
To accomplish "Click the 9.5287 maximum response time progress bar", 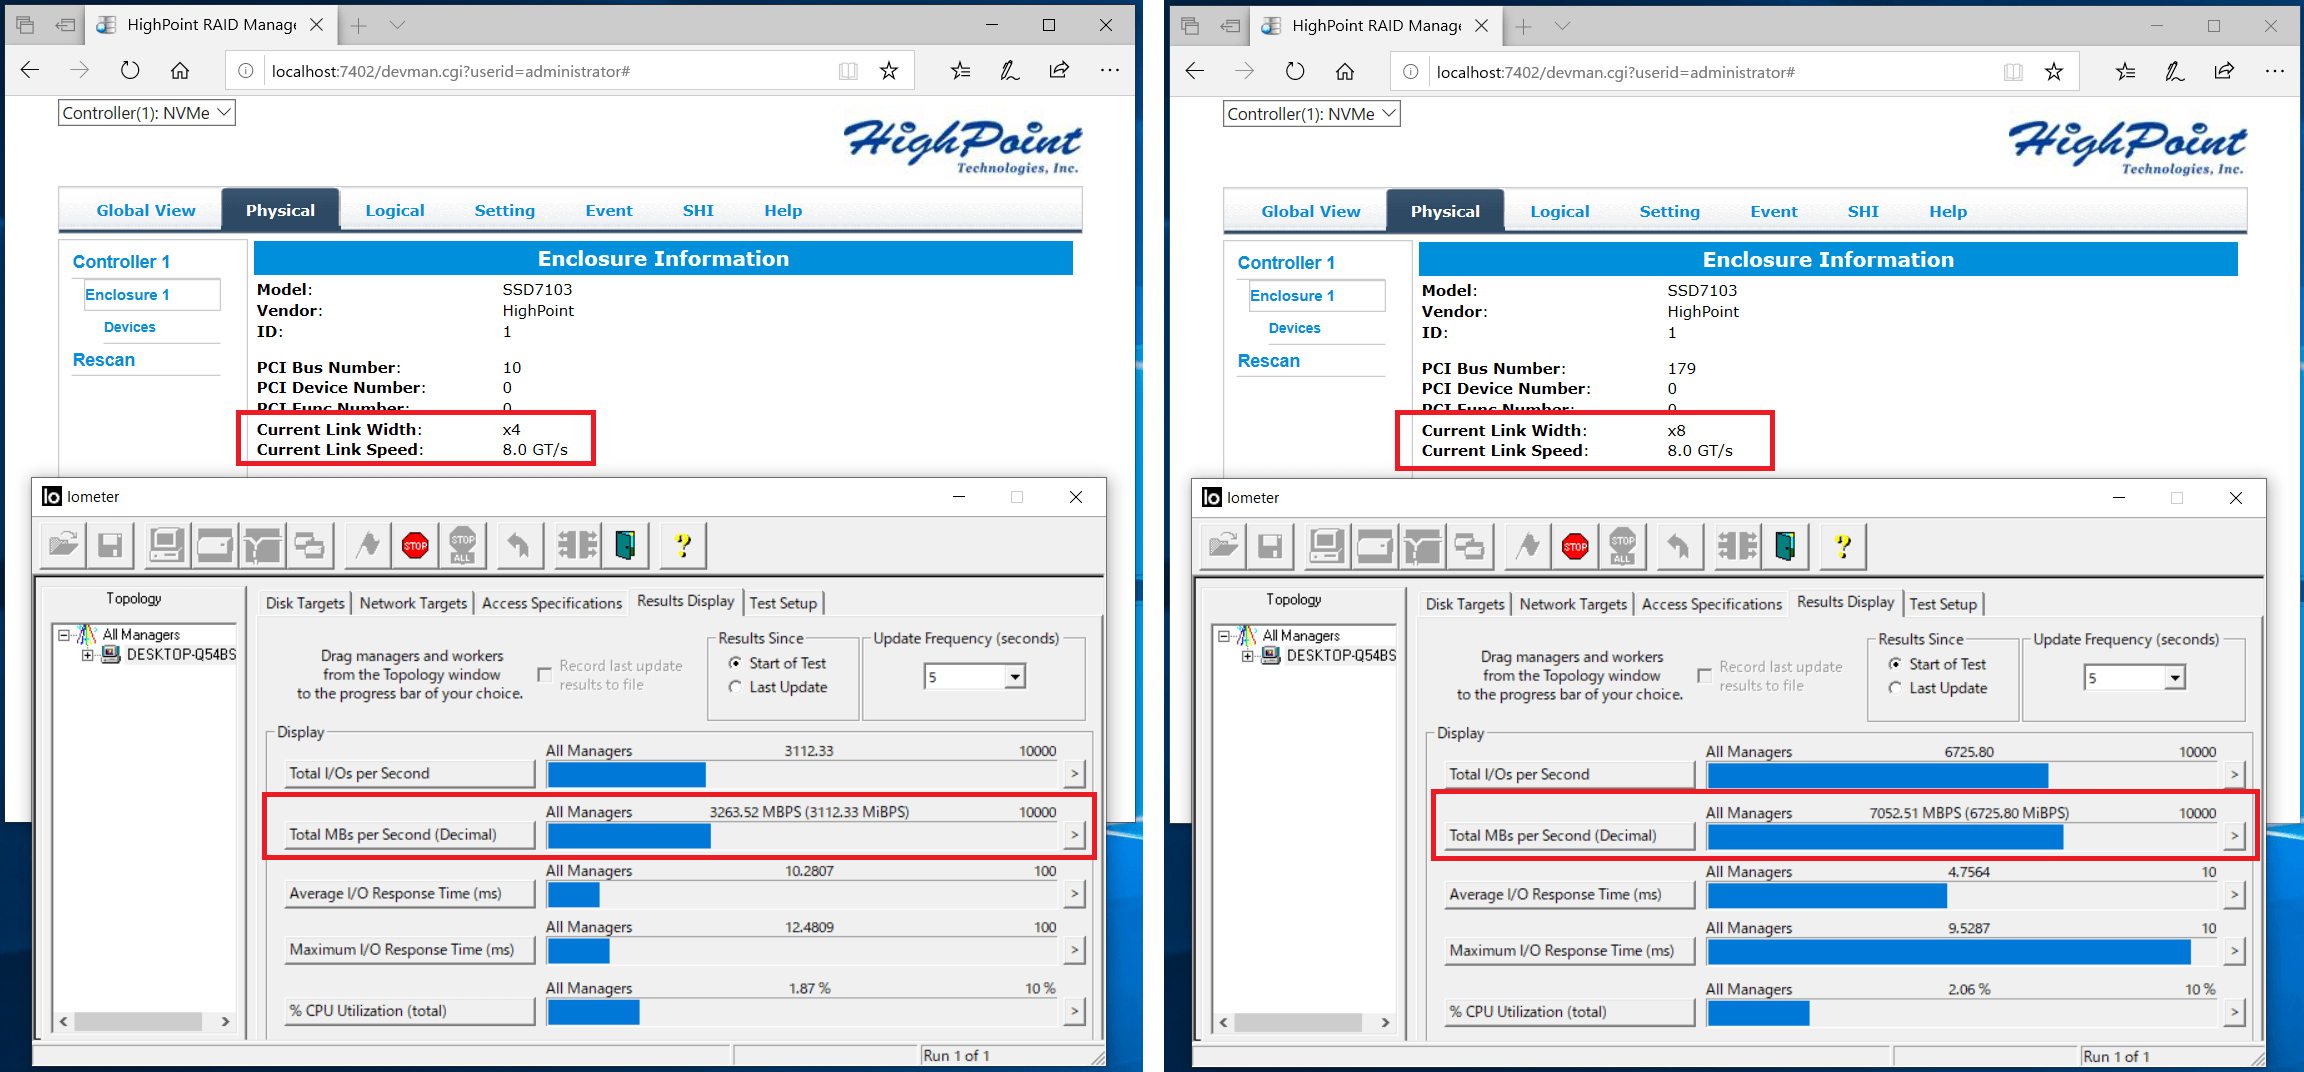I will point(1964,951).
